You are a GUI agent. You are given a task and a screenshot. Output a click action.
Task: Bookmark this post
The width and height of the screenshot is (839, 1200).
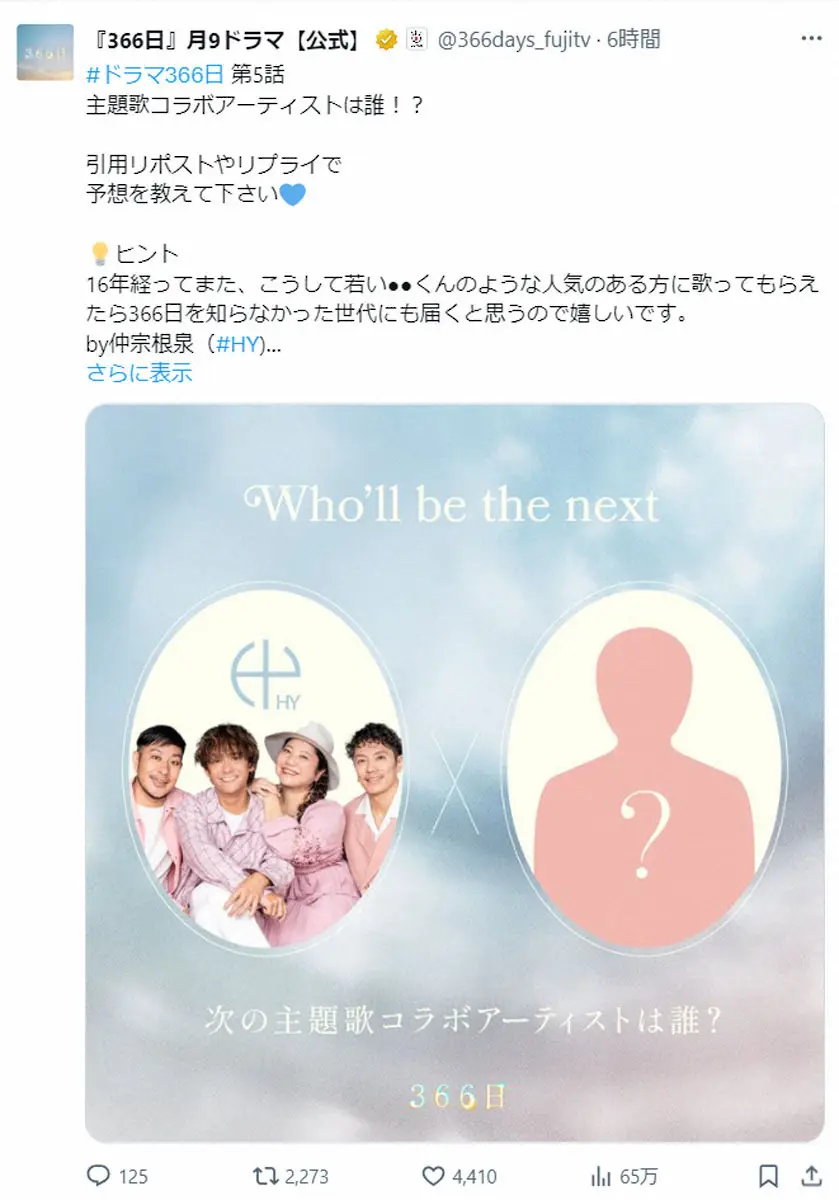point(768,1175)
